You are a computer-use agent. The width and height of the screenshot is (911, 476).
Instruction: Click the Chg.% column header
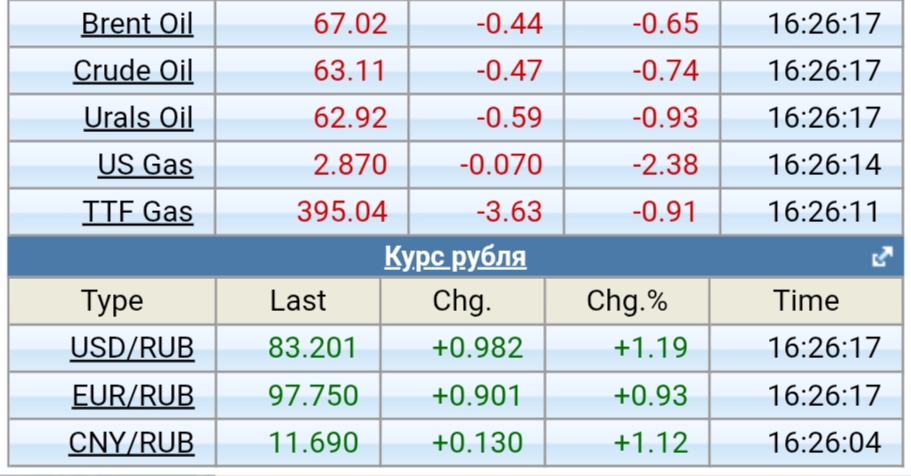(627, 301)
